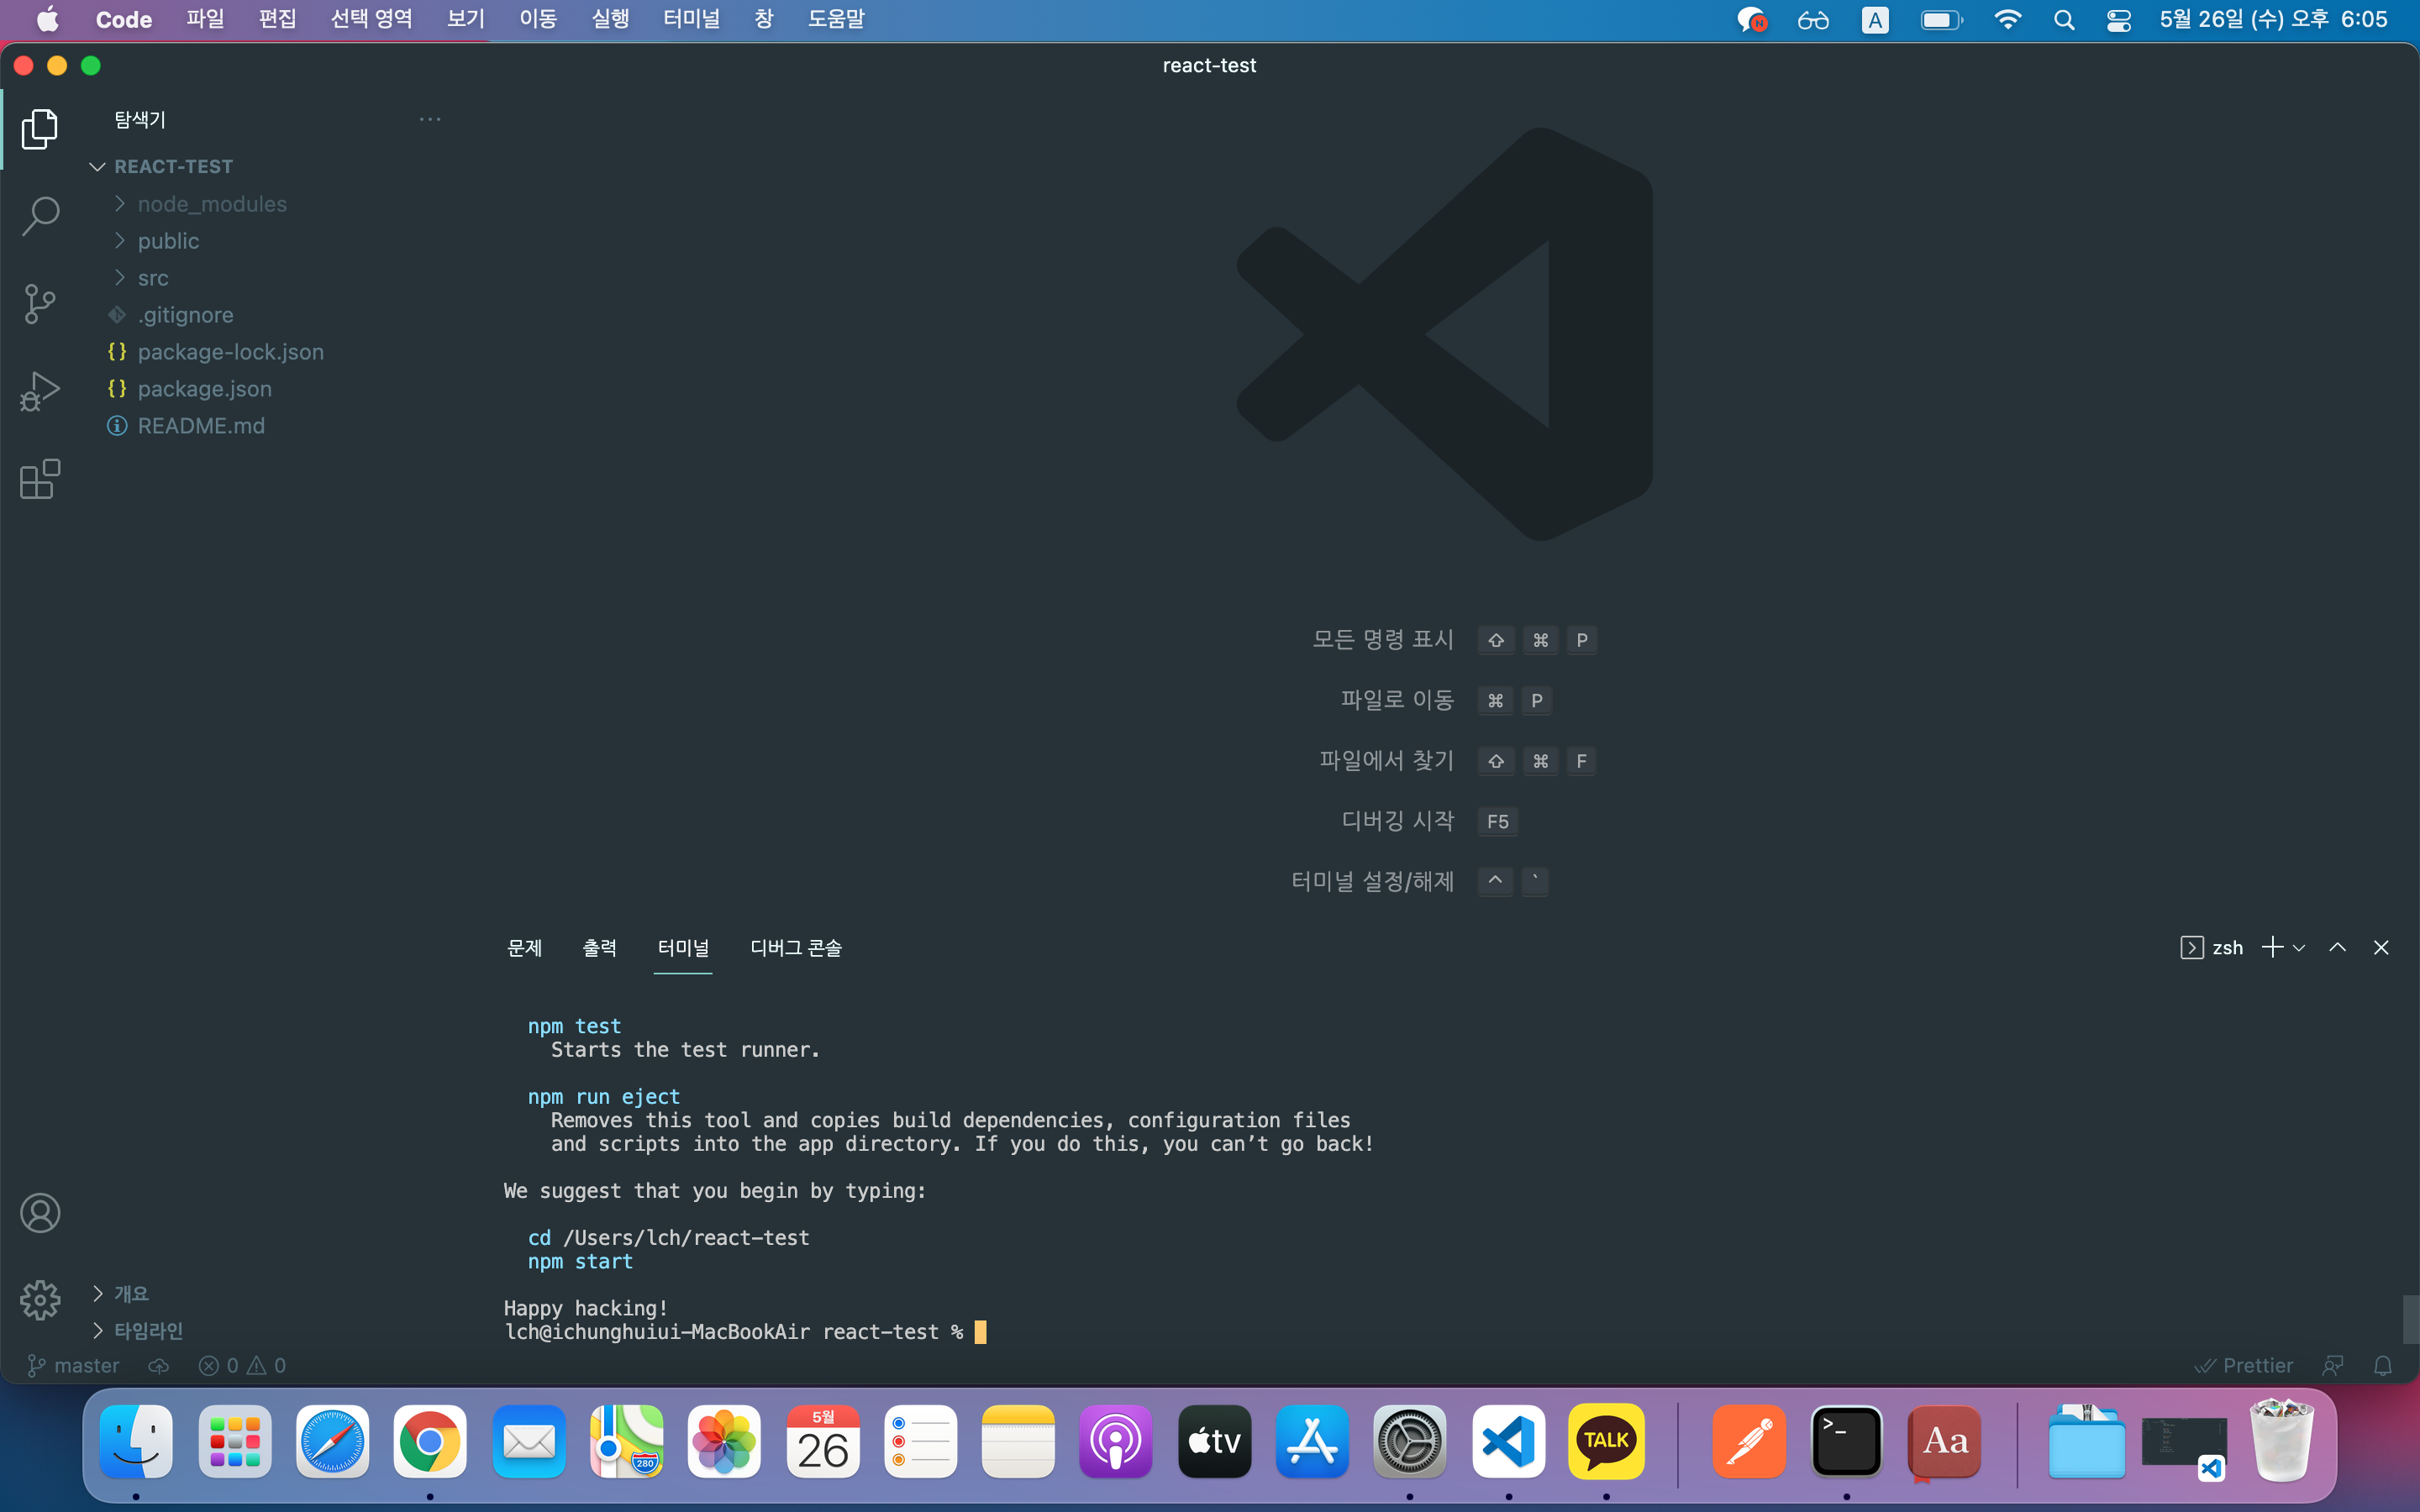This screenshot has width=2420, height=1512.
Task: Click the errors and warnings status indicator
Action: point(243,1365)
